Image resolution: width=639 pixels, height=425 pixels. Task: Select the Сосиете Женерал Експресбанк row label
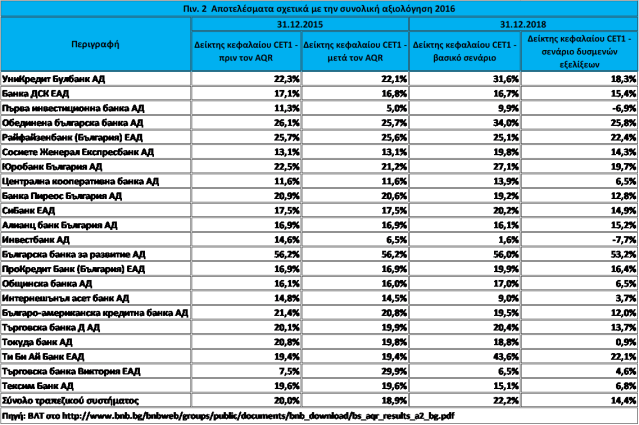click(77, 152)
